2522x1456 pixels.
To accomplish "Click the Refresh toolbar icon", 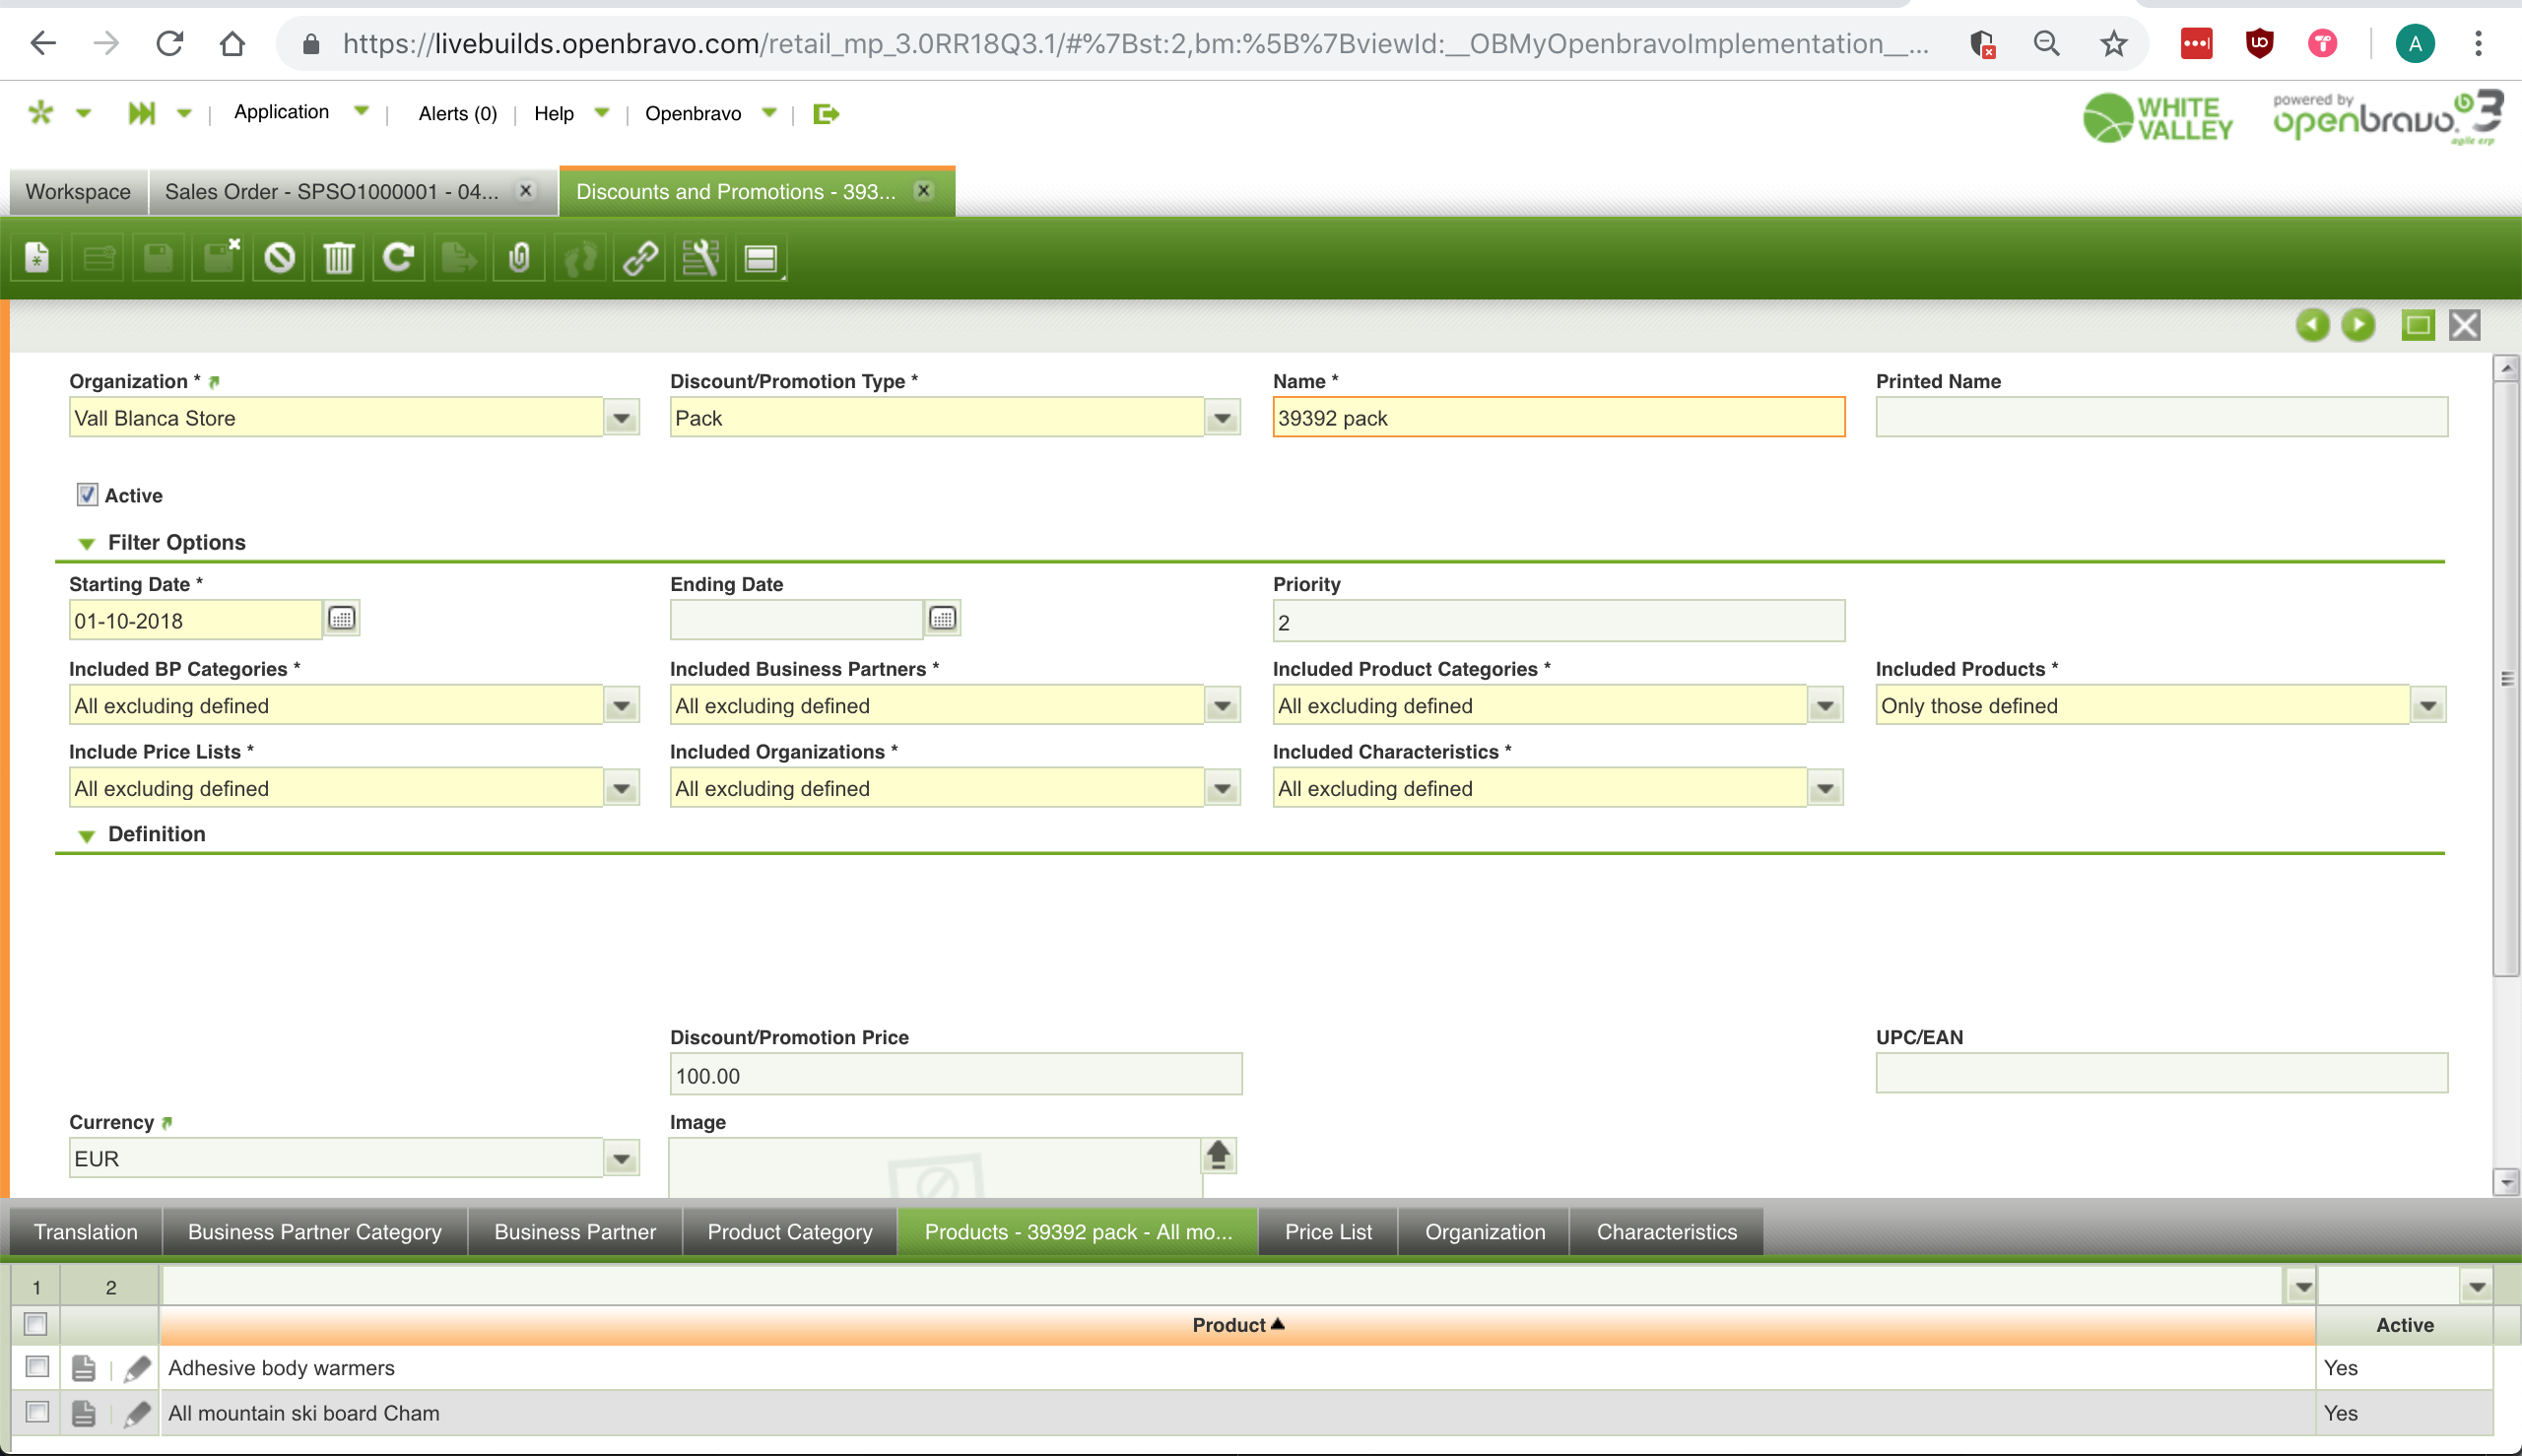I will click(399, 259).
